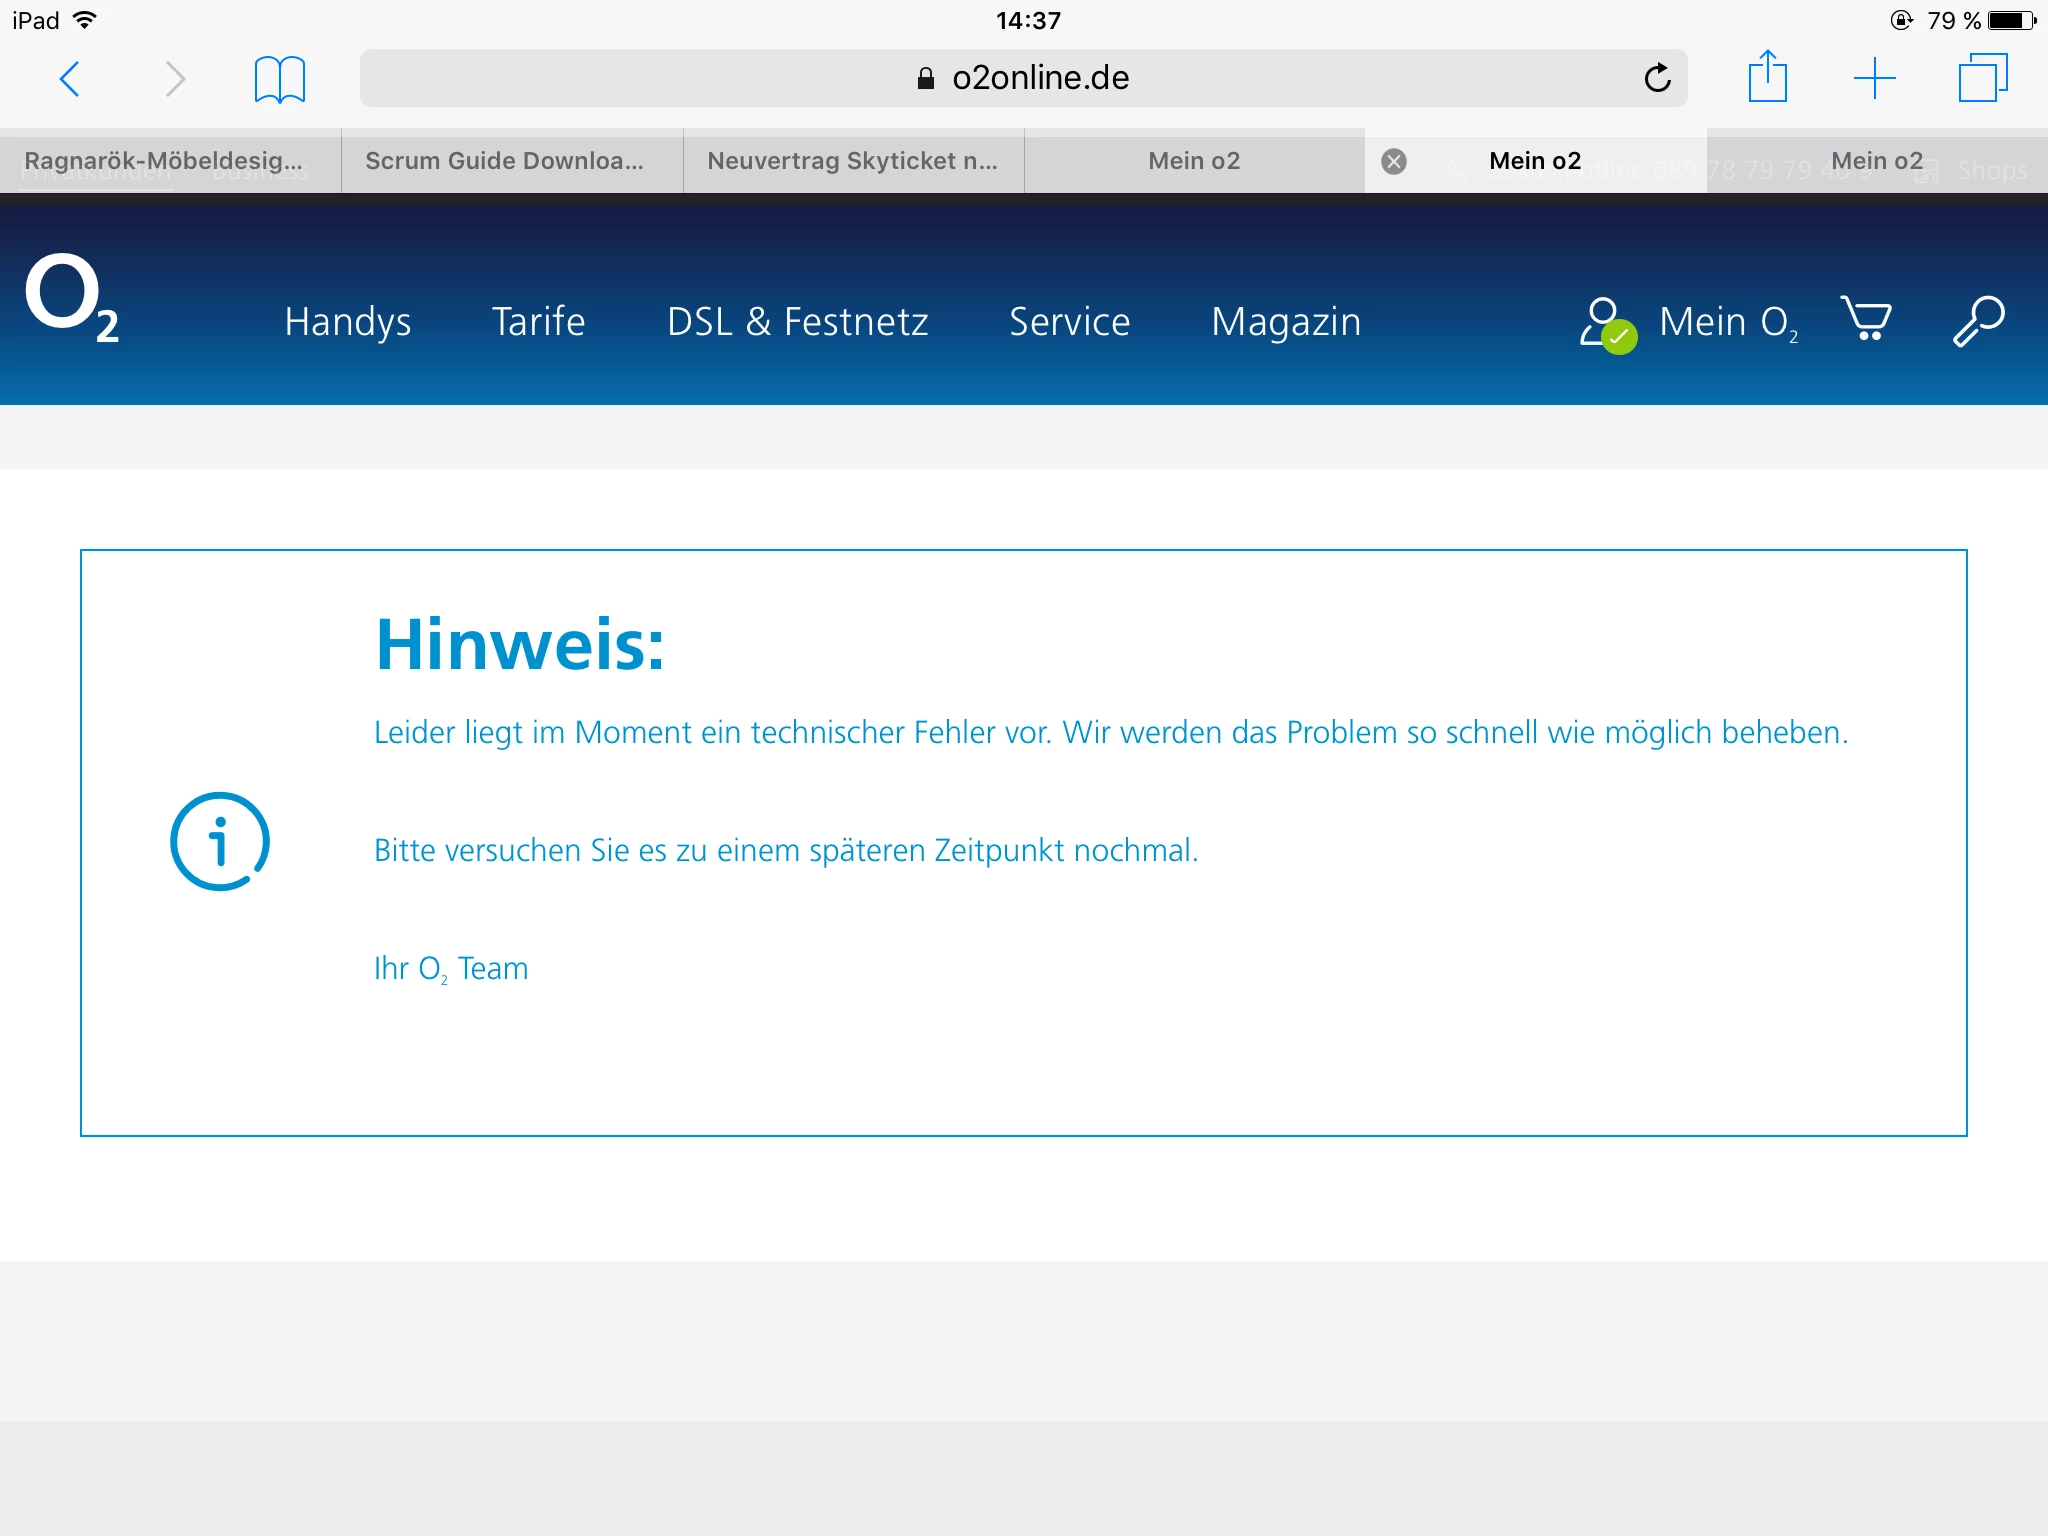Open the Tarife navigation menu
Viewport: 2048px width, 1536px height.
tap(538, 322)
